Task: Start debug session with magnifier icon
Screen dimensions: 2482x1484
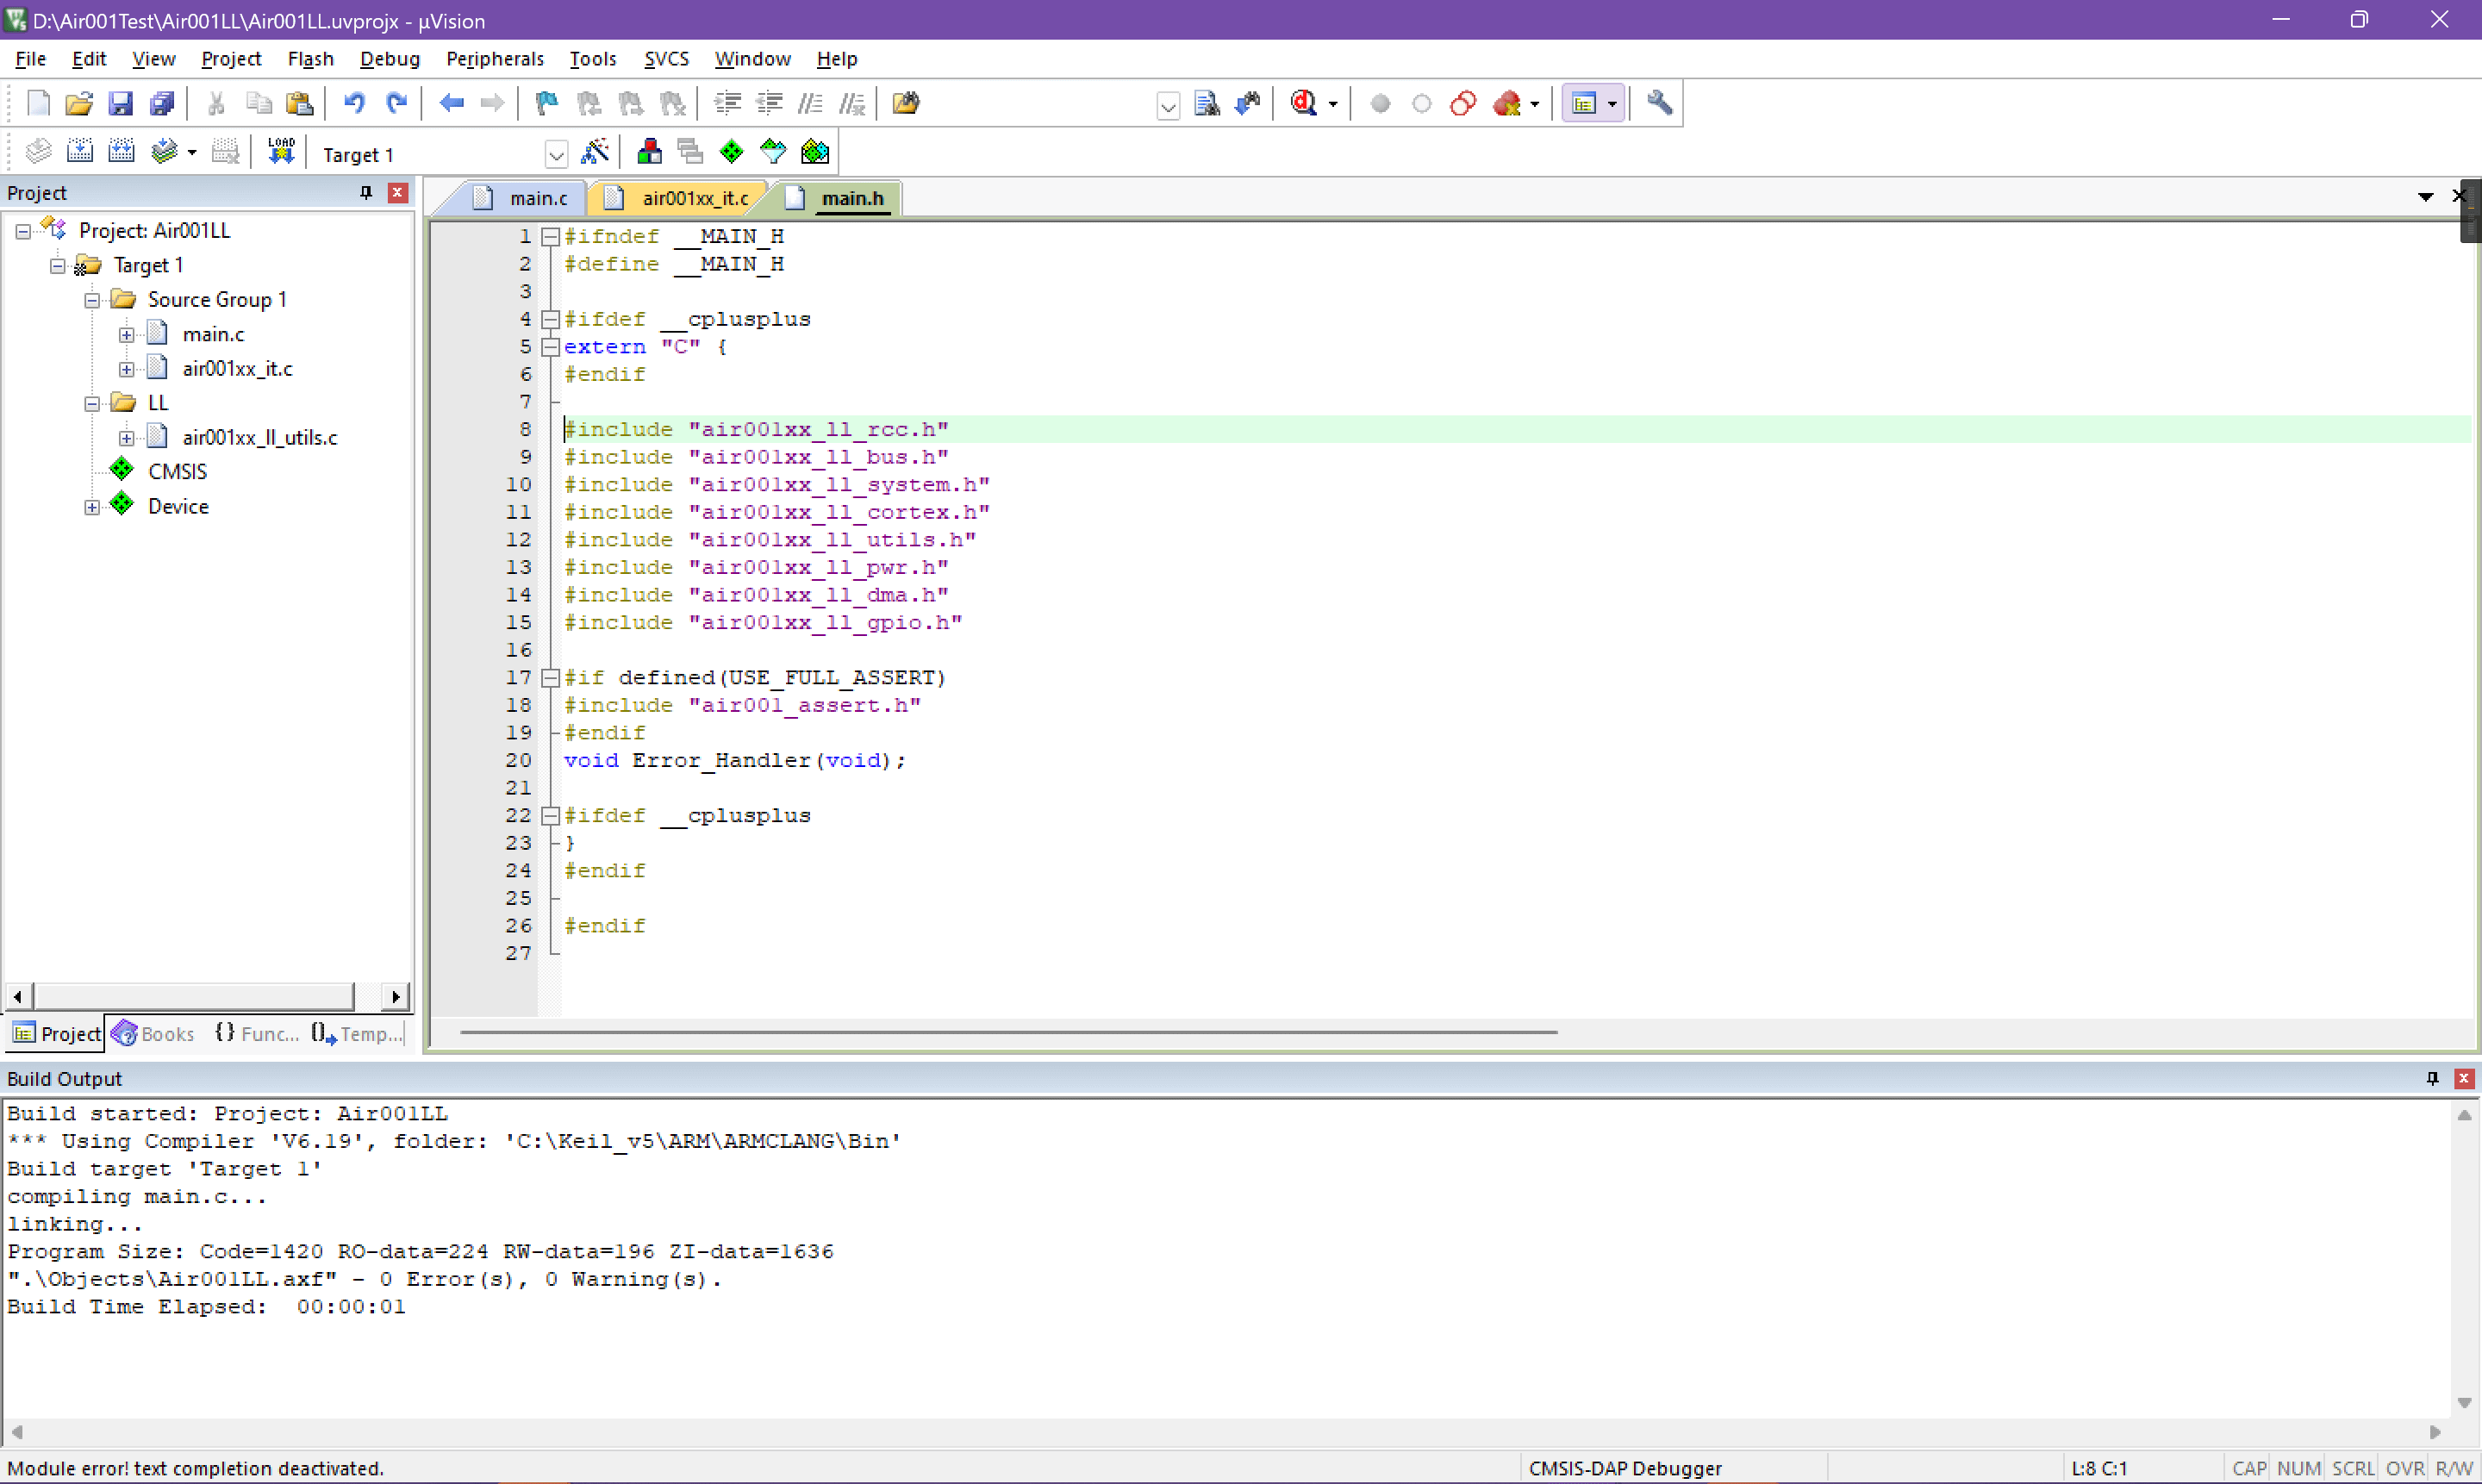Action: coord(1303,103)
